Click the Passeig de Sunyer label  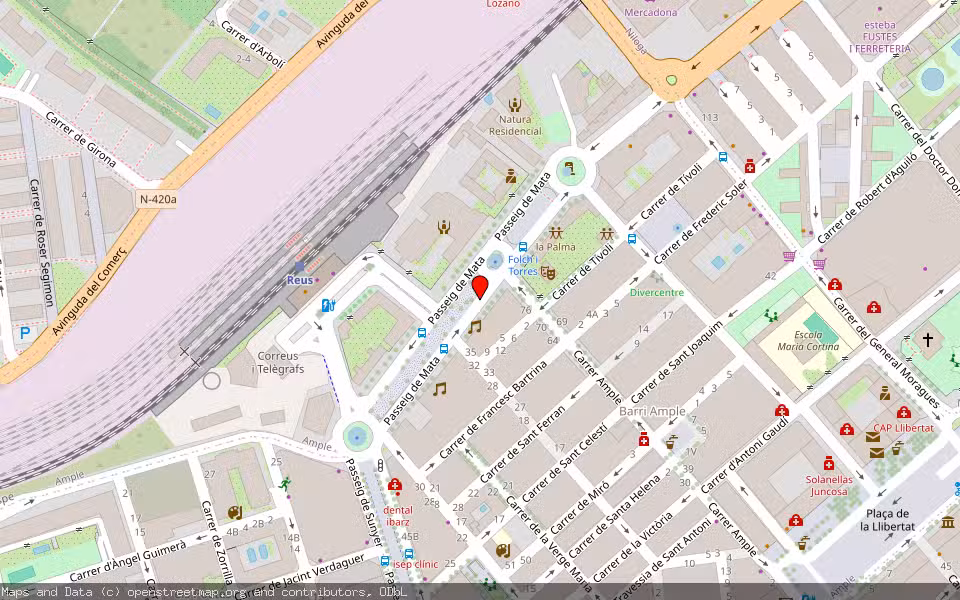coord(363,501)
